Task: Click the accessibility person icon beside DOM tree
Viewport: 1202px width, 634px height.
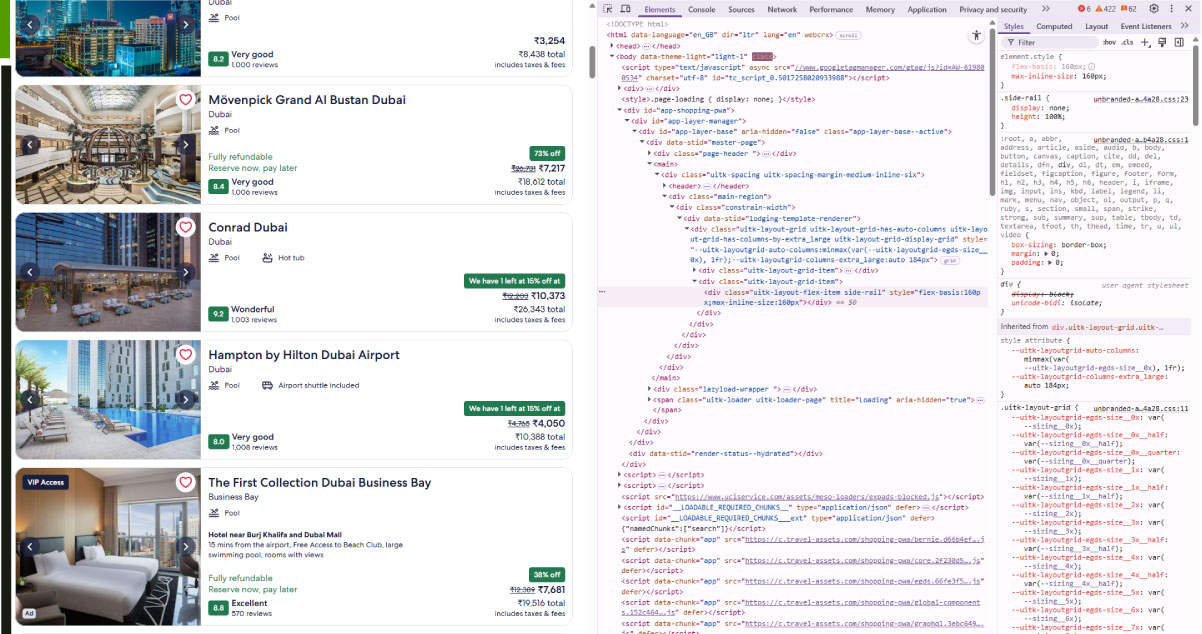Action: click(x=976, y=35)
